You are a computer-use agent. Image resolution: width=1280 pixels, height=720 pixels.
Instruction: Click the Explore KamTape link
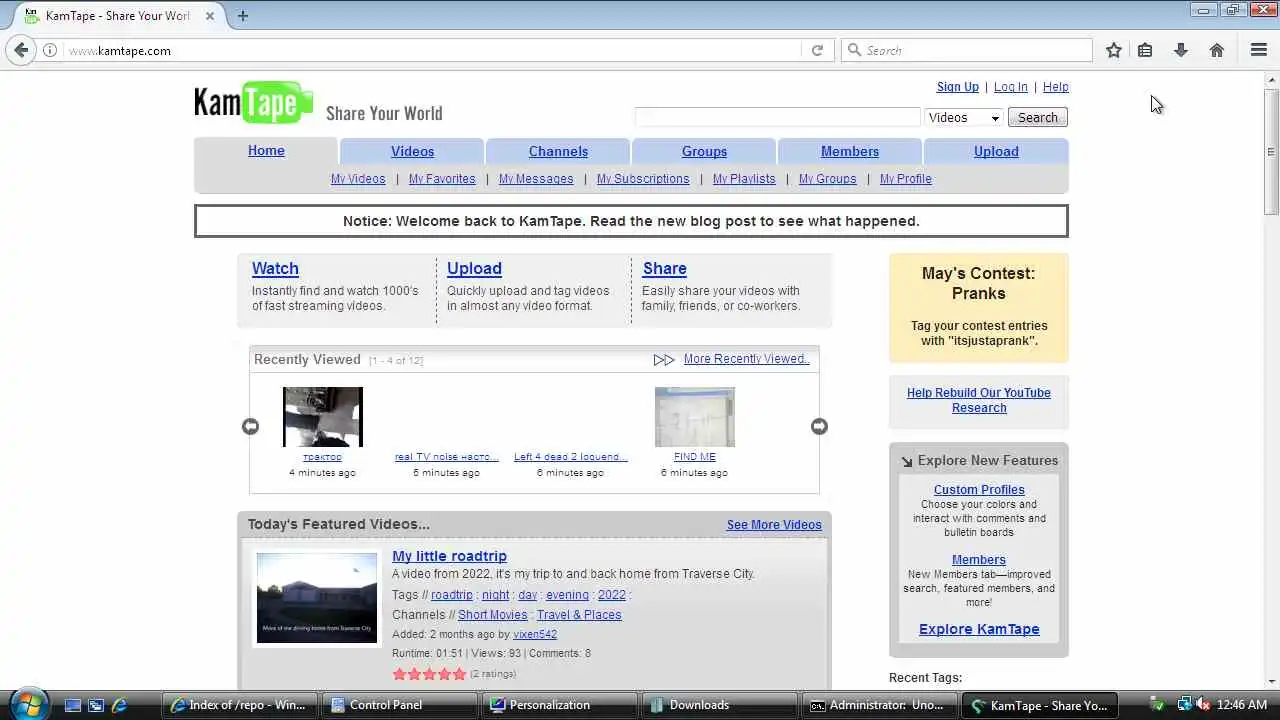coord(979,629)
